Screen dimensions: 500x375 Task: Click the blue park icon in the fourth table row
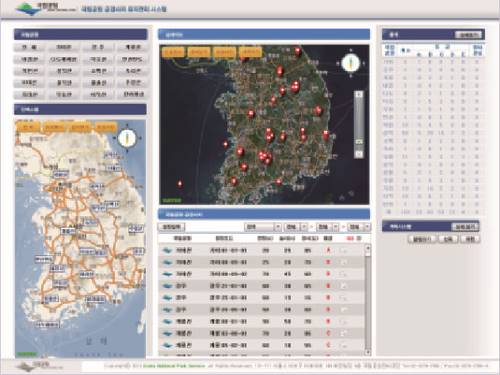point(167,286)
